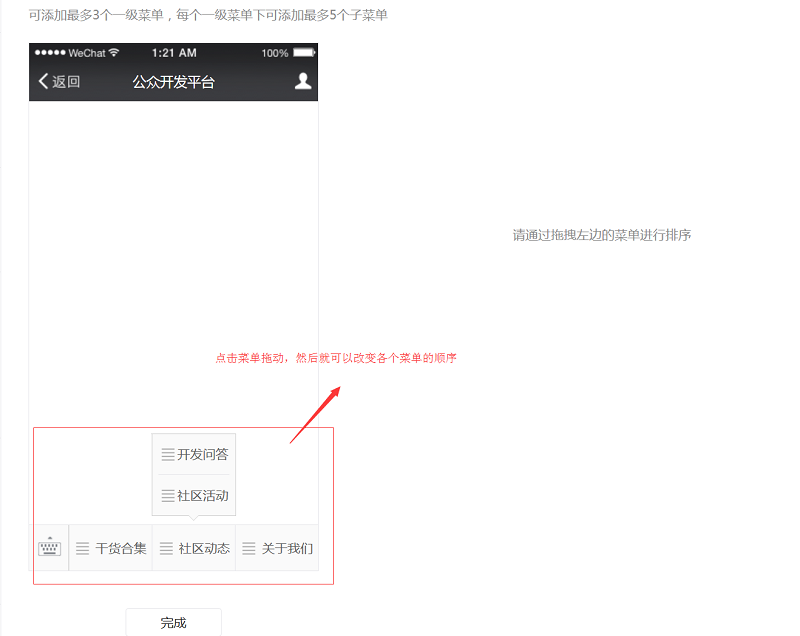800x636 pixels.
Task: Grab the drag handle beside 开发问答
Action: click(168, 454)
